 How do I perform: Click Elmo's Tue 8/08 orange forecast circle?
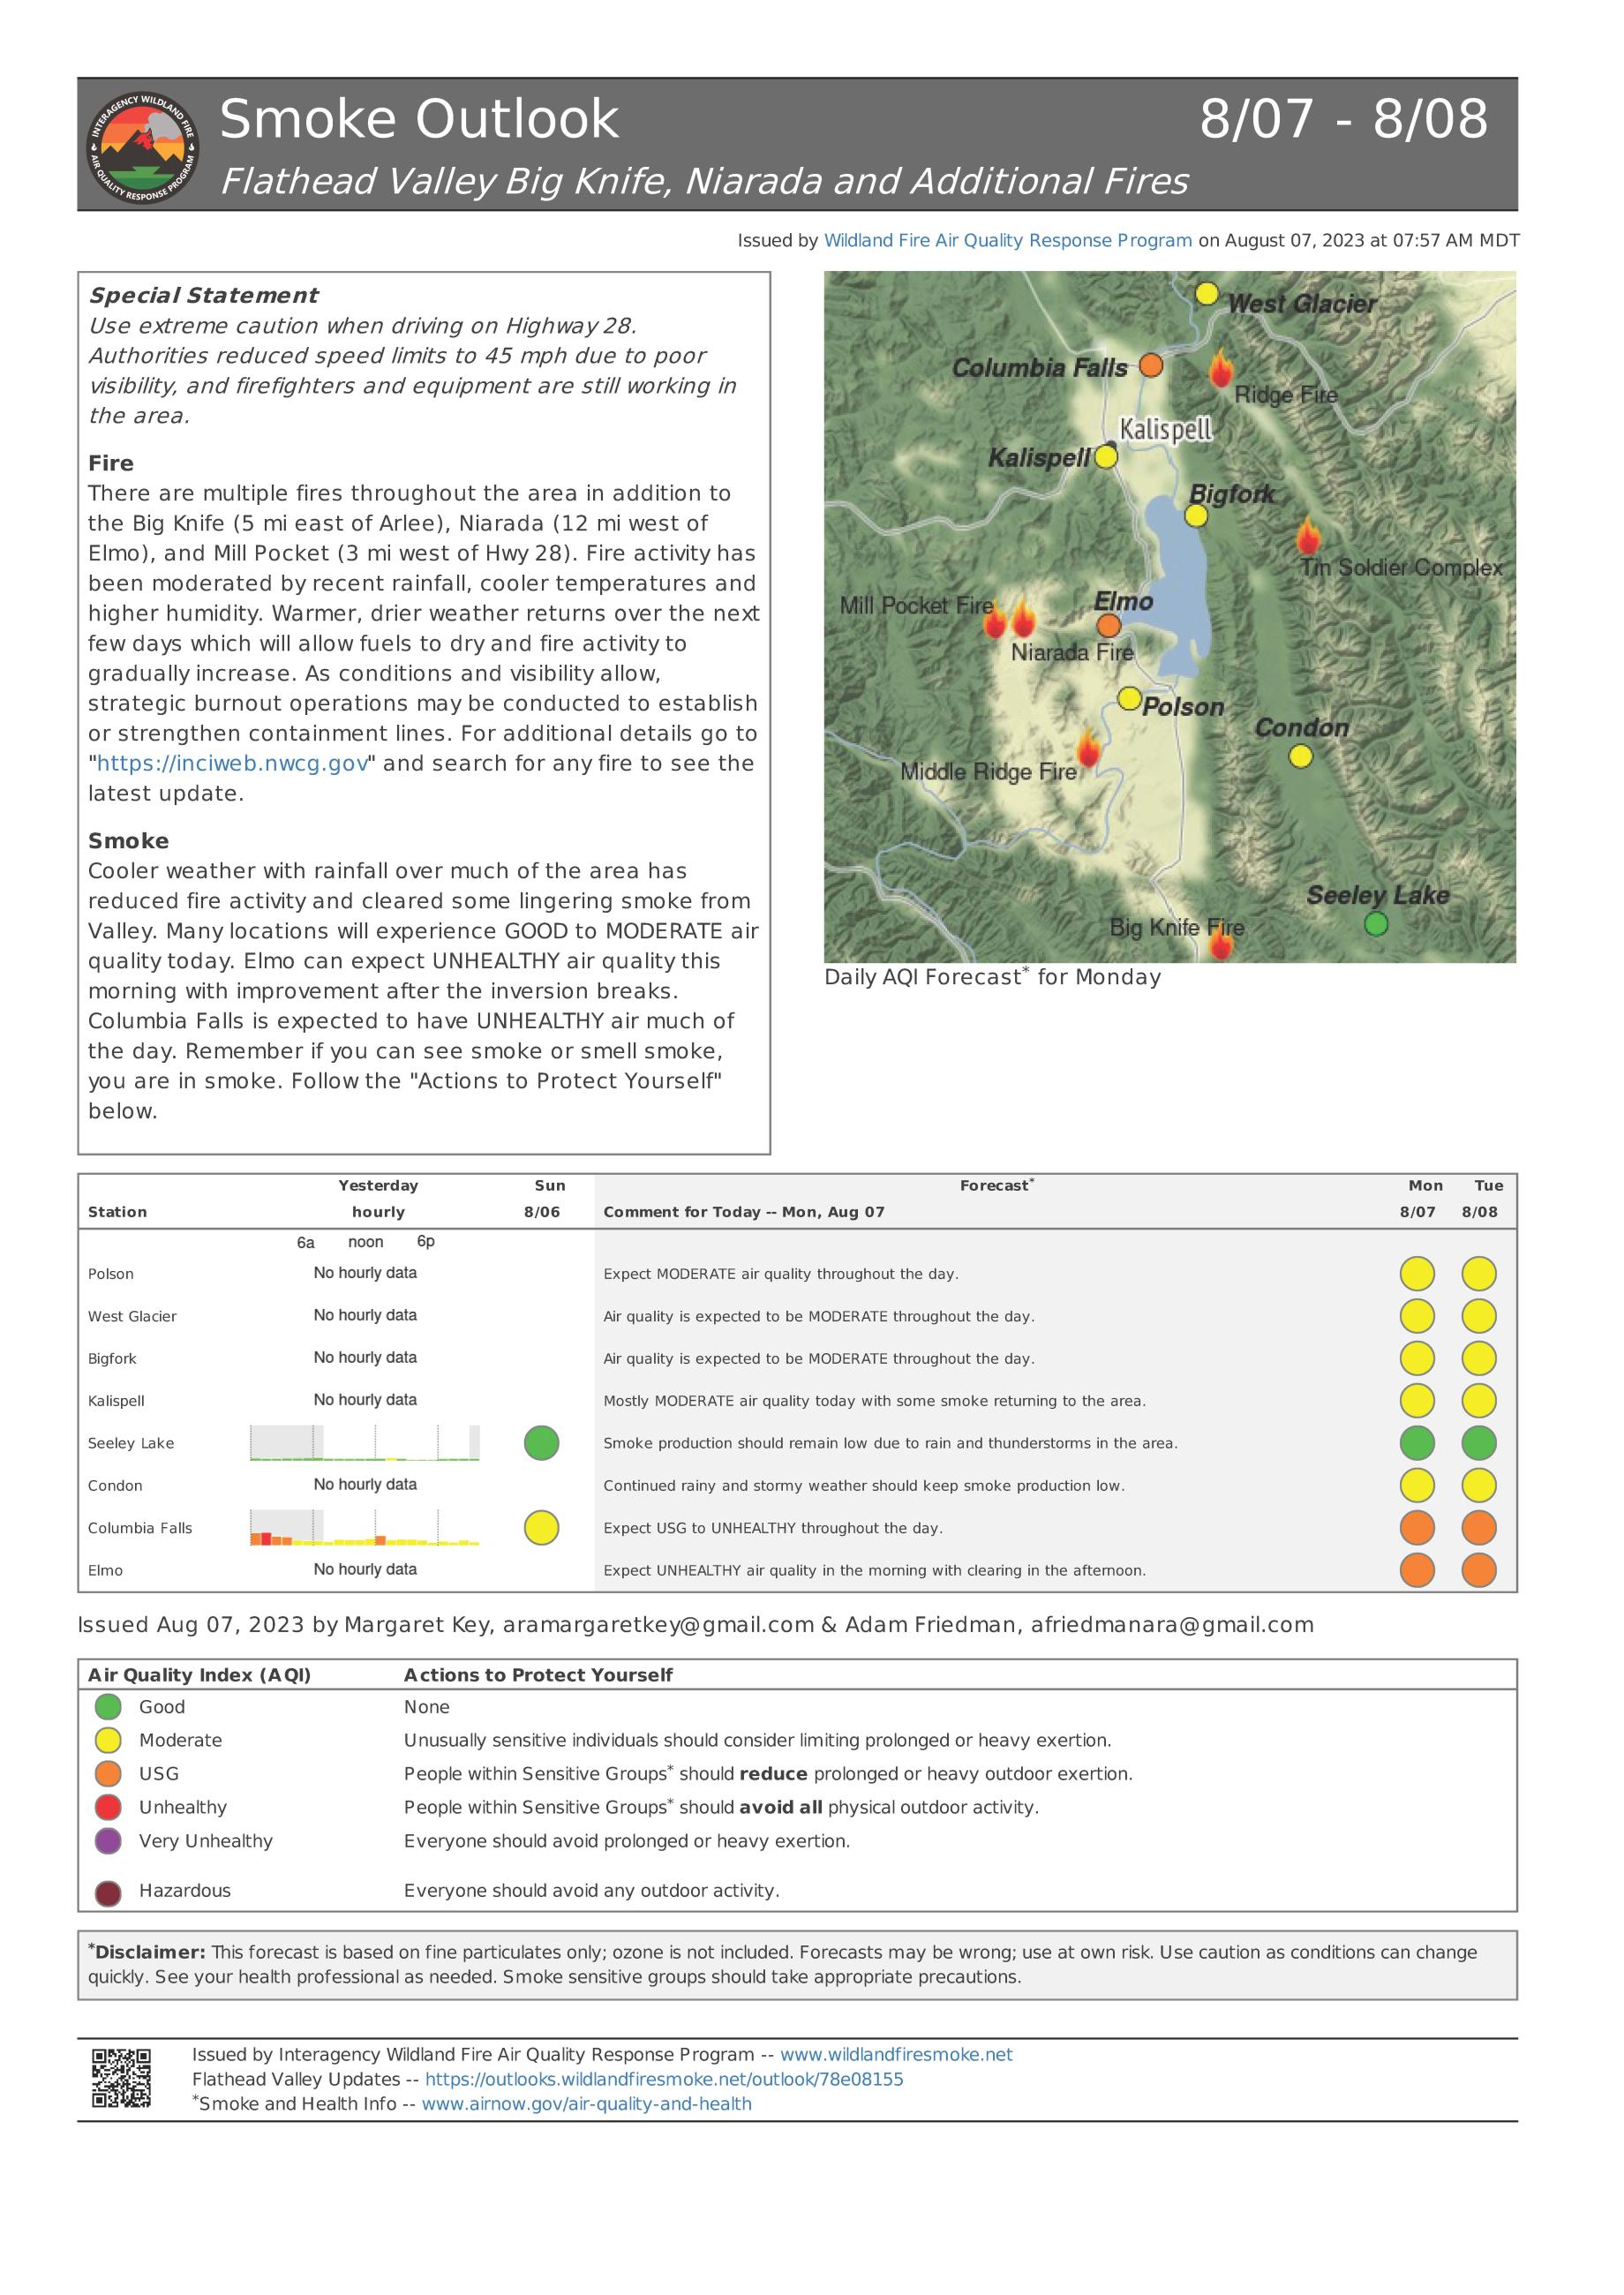1479,1570
